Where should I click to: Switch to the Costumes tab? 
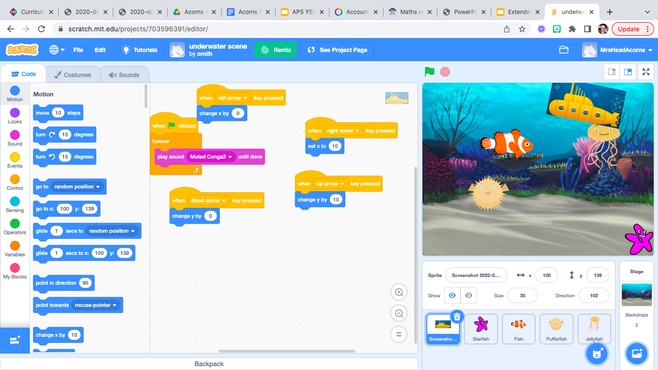click(73, 75)
